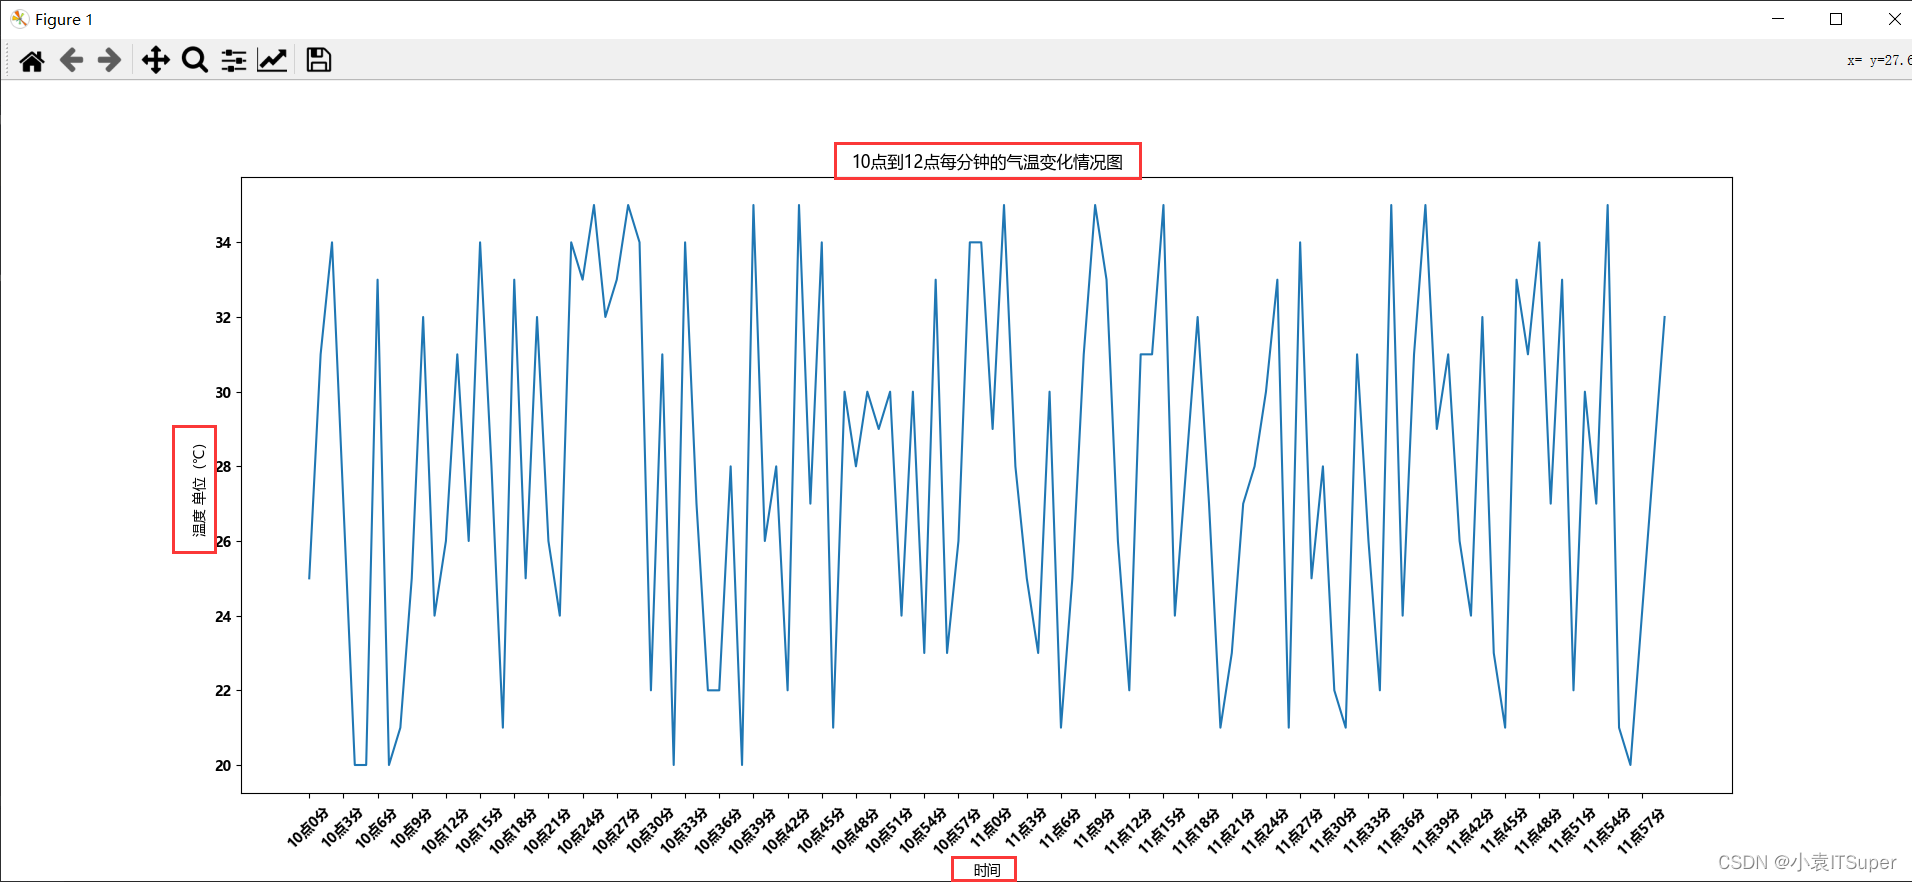Click the x-axis tick label 11点45分
This screenshot has height=882, width=1912.
(x=1502, y=830)
